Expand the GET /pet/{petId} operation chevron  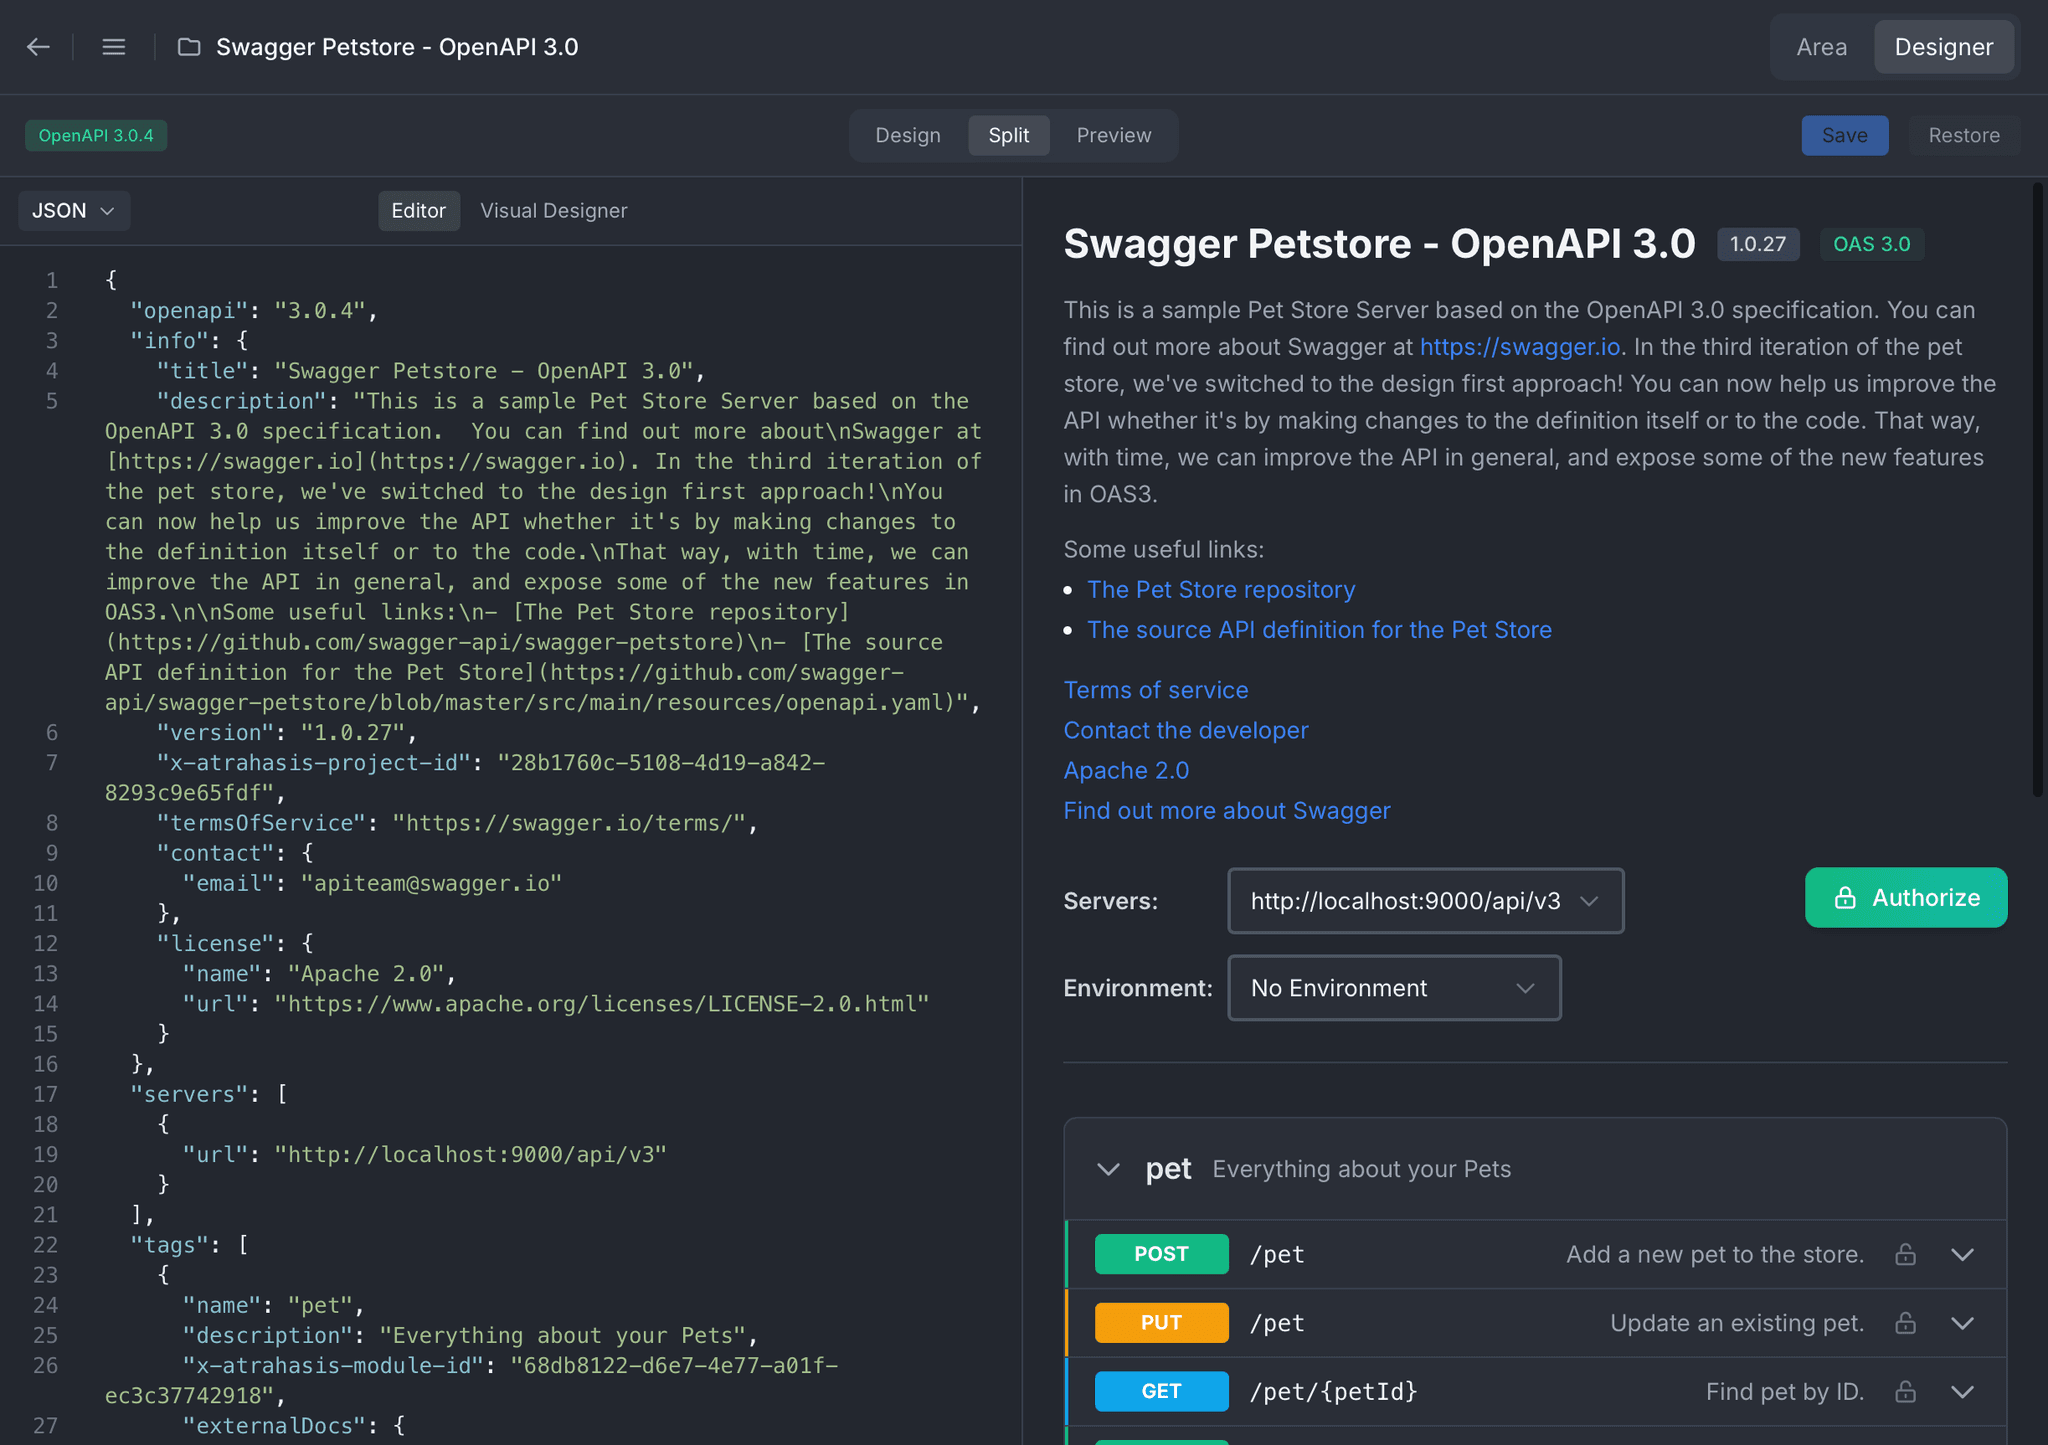click(x=1962, y=1391)
